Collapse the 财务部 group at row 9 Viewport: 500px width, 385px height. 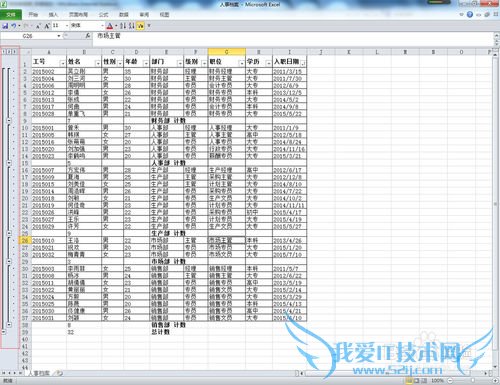click(x=9, y=121)
